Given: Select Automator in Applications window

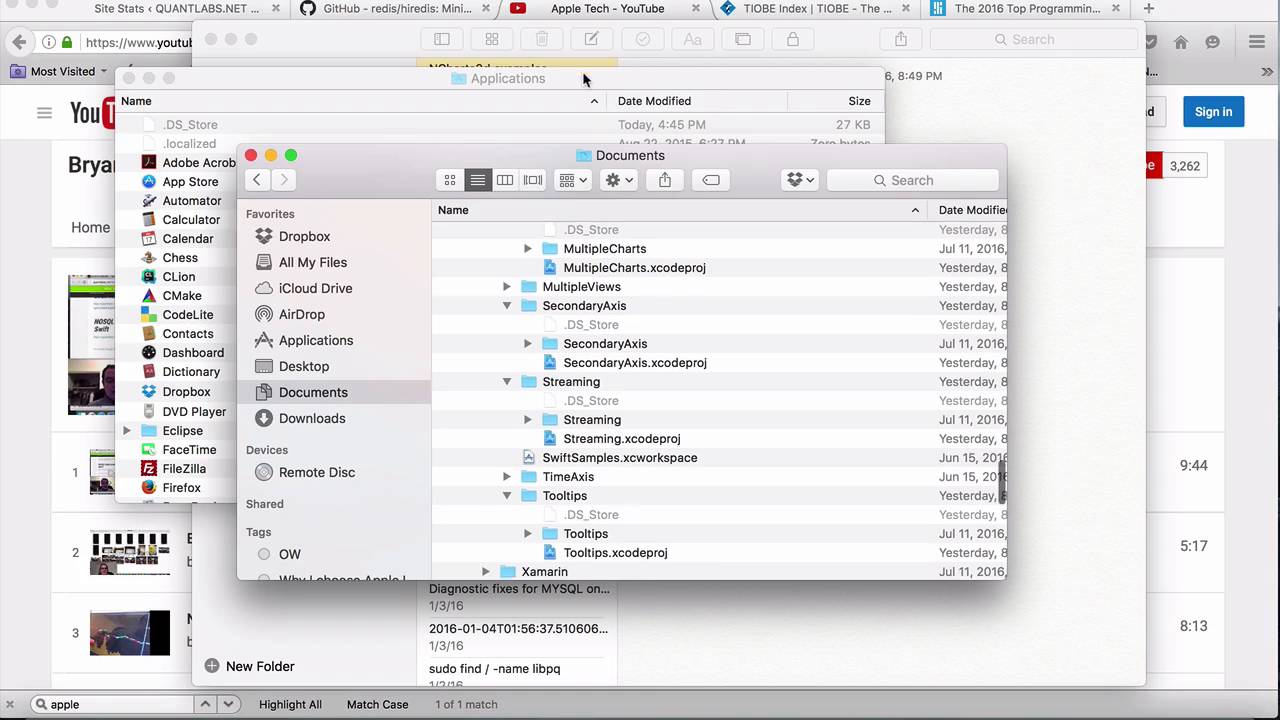Looking at the screenshot, I should tap(192, 201).
